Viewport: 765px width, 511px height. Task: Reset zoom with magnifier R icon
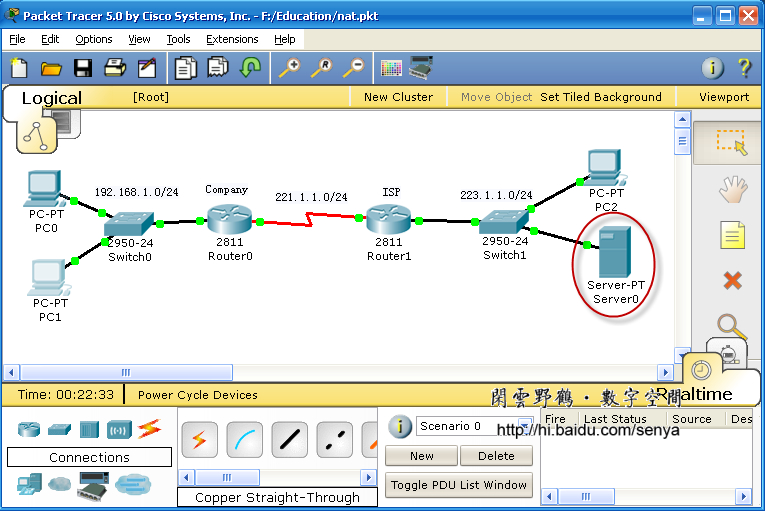coord(322,68)
